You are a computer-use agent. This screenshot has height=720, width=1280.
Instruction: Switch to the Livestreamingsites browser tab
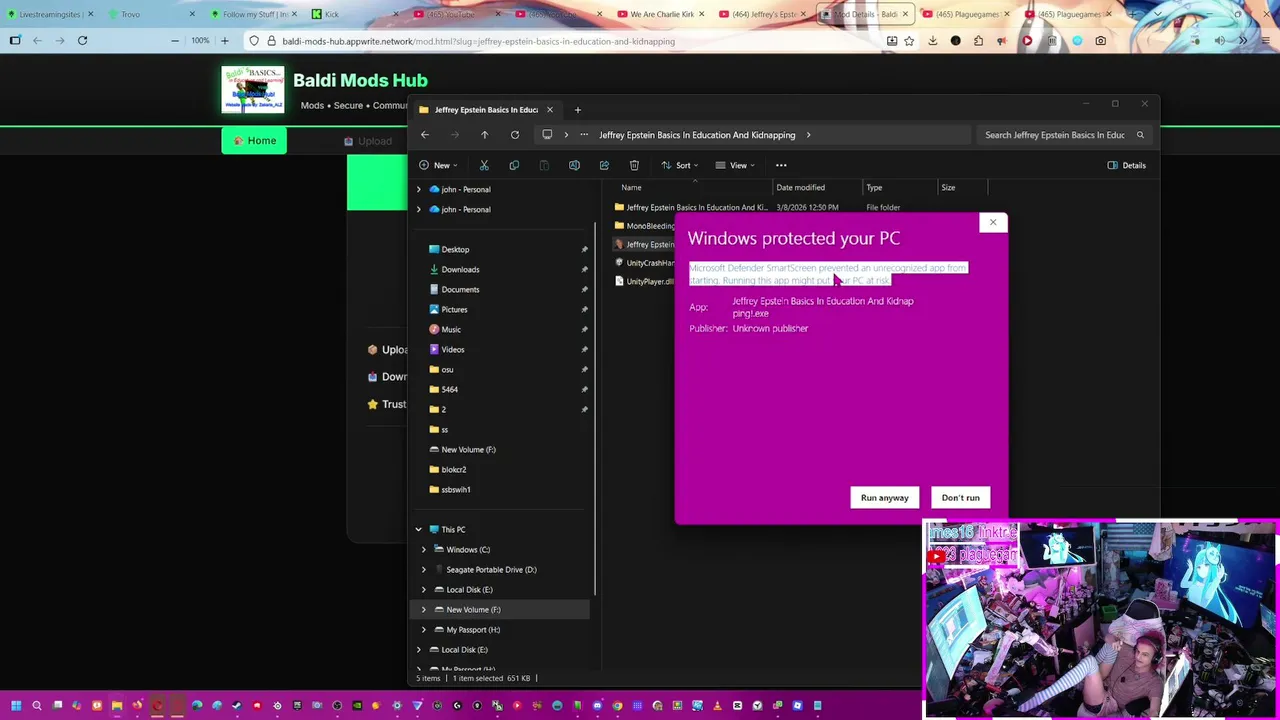pos(49,14)
